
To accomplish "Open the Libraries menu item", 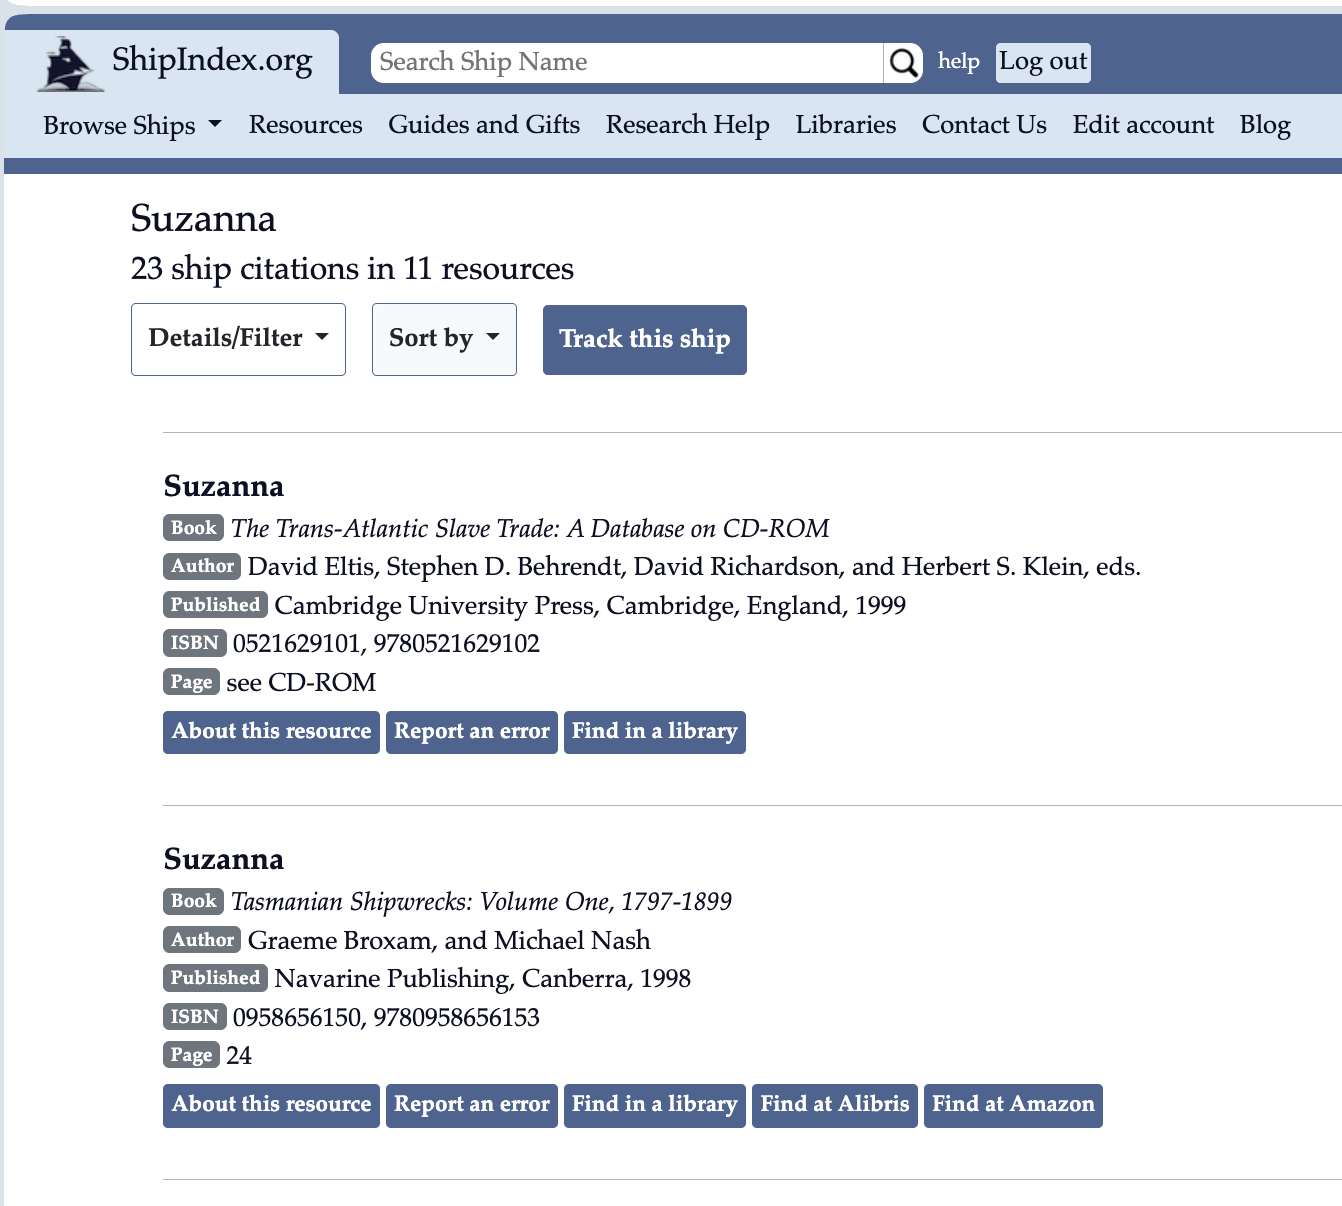I will 845,125.
